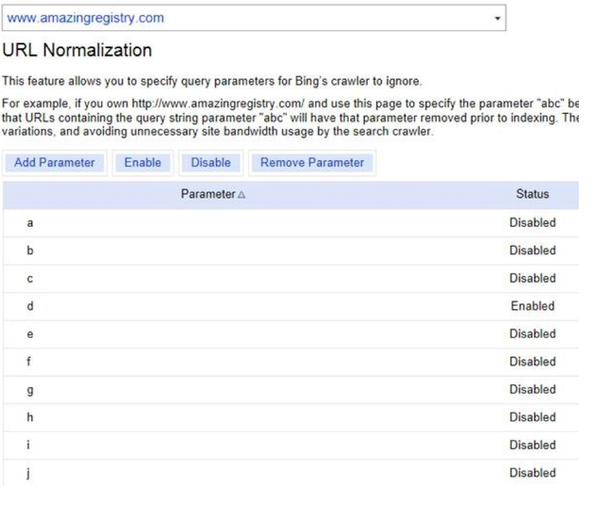Select parameter row "c"
600x505 pixels.
pyautogui.click(x=291, y=279)
